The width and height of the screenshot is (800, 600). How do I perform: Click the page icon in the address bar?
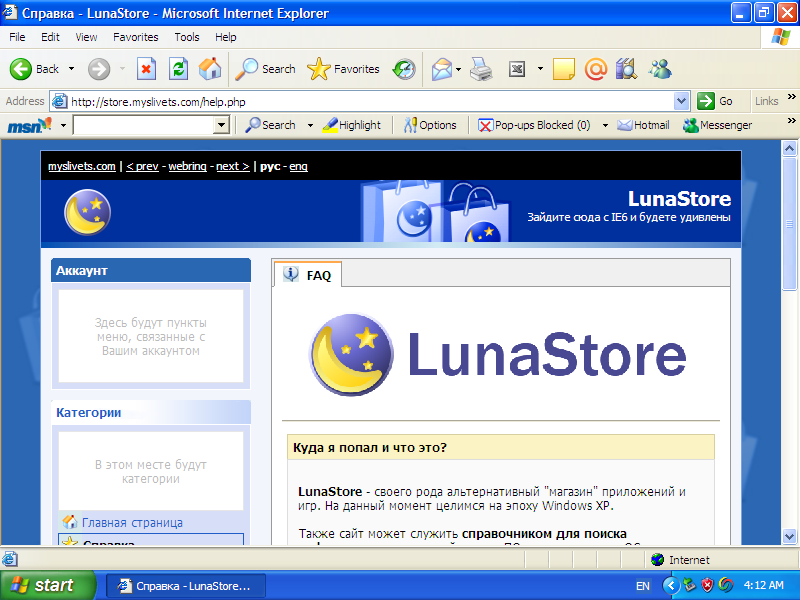tap(60, 102)
